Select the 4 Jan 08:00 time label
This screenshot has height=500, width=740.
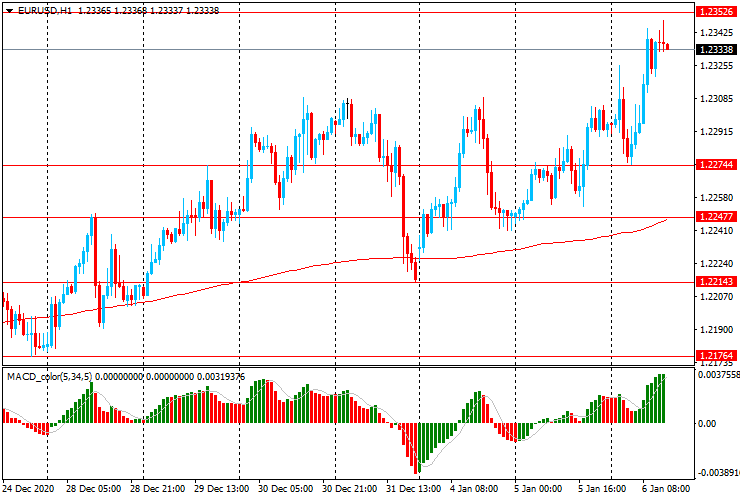(474, 488)
